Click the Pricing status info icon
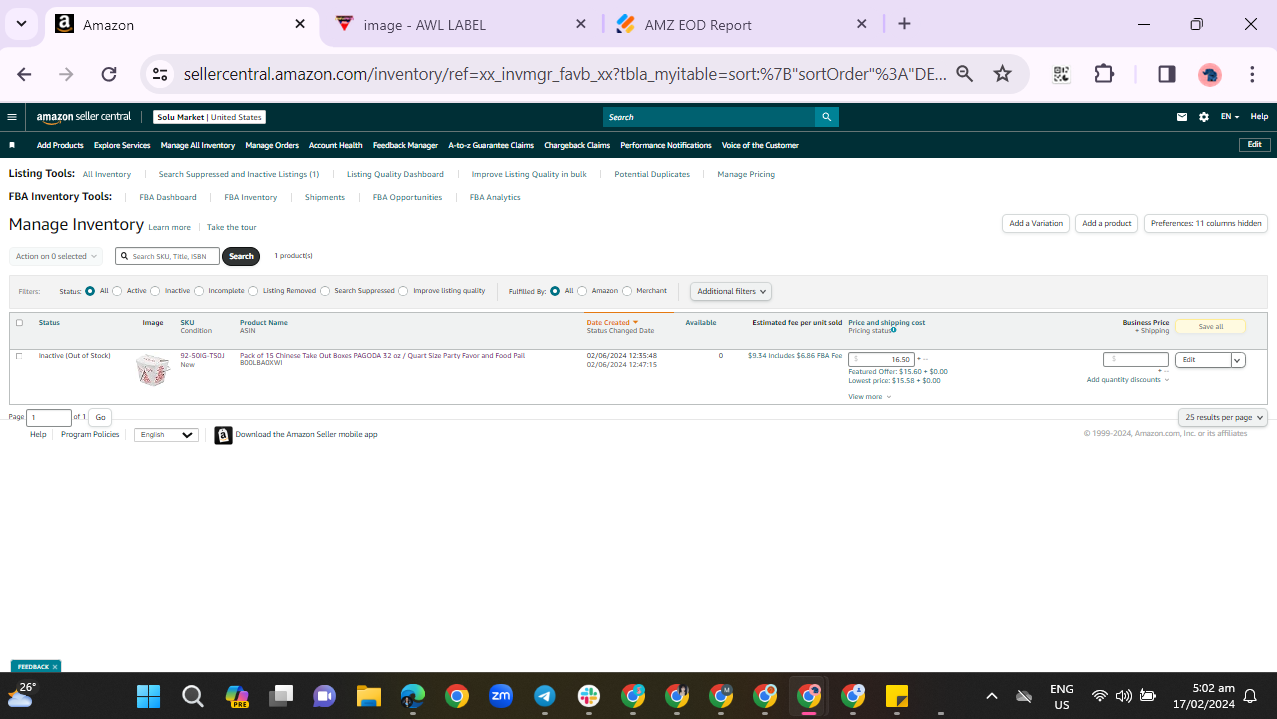 tap(894, 330)
